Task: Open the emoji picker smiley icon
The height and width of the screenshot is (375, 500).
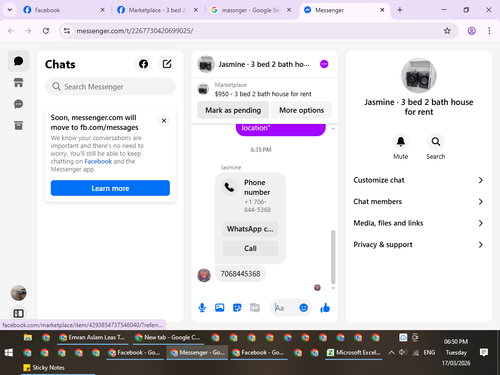Action: point(303,308)
